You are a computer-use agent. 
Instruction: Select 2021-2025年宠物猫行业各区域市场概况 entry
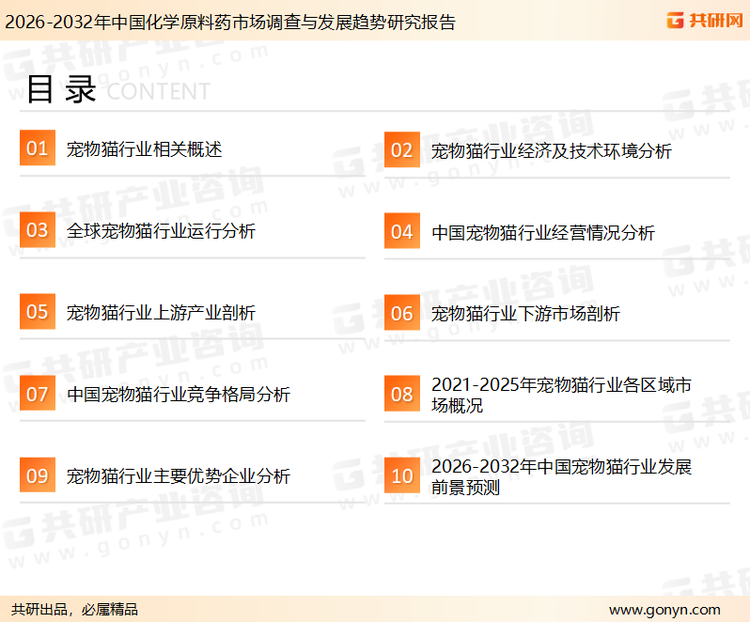(x=561, y=395)
